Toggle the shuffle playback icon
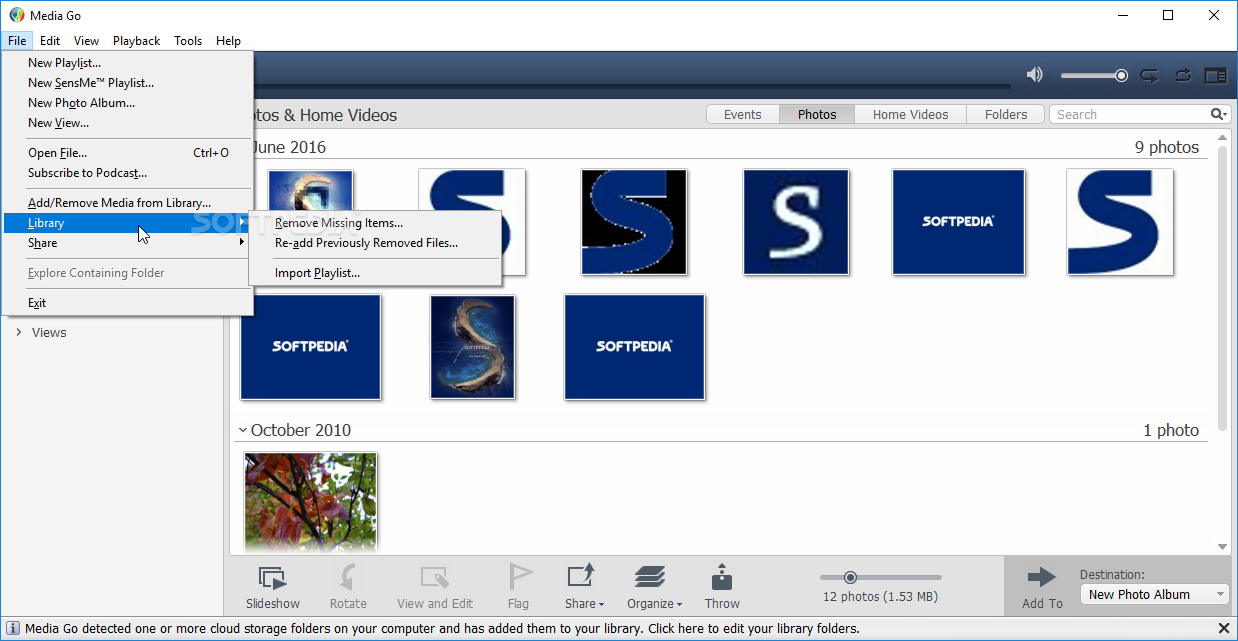This screenshot has height=641, width=1238. (1149, 75)
